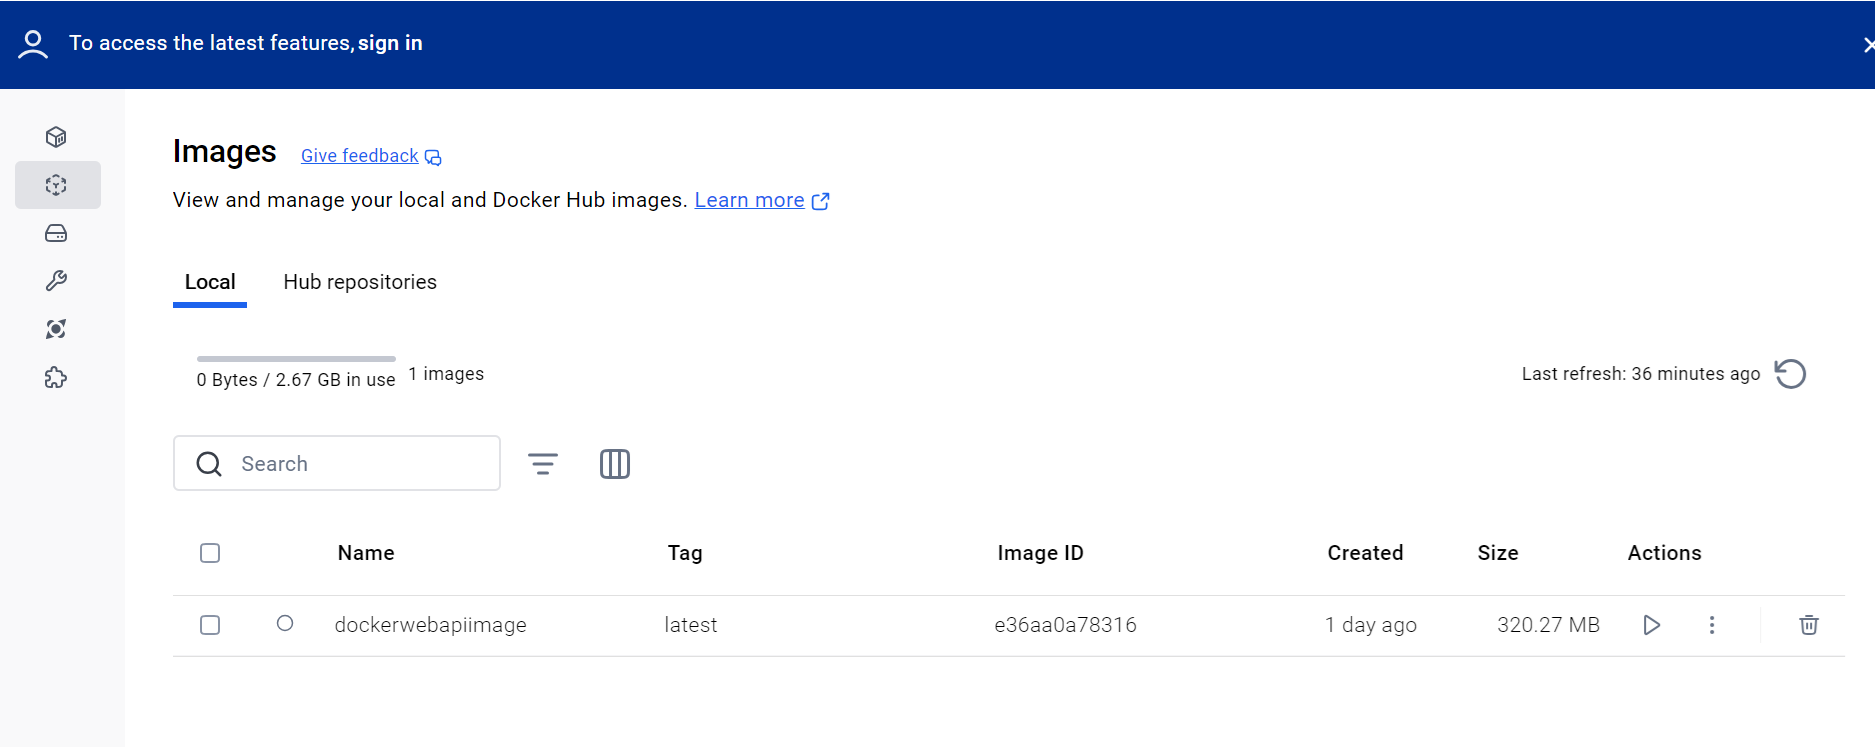Click the 1 day ago cell
The height and width of the screenshot is (747, 1875).
(1371, 625)
